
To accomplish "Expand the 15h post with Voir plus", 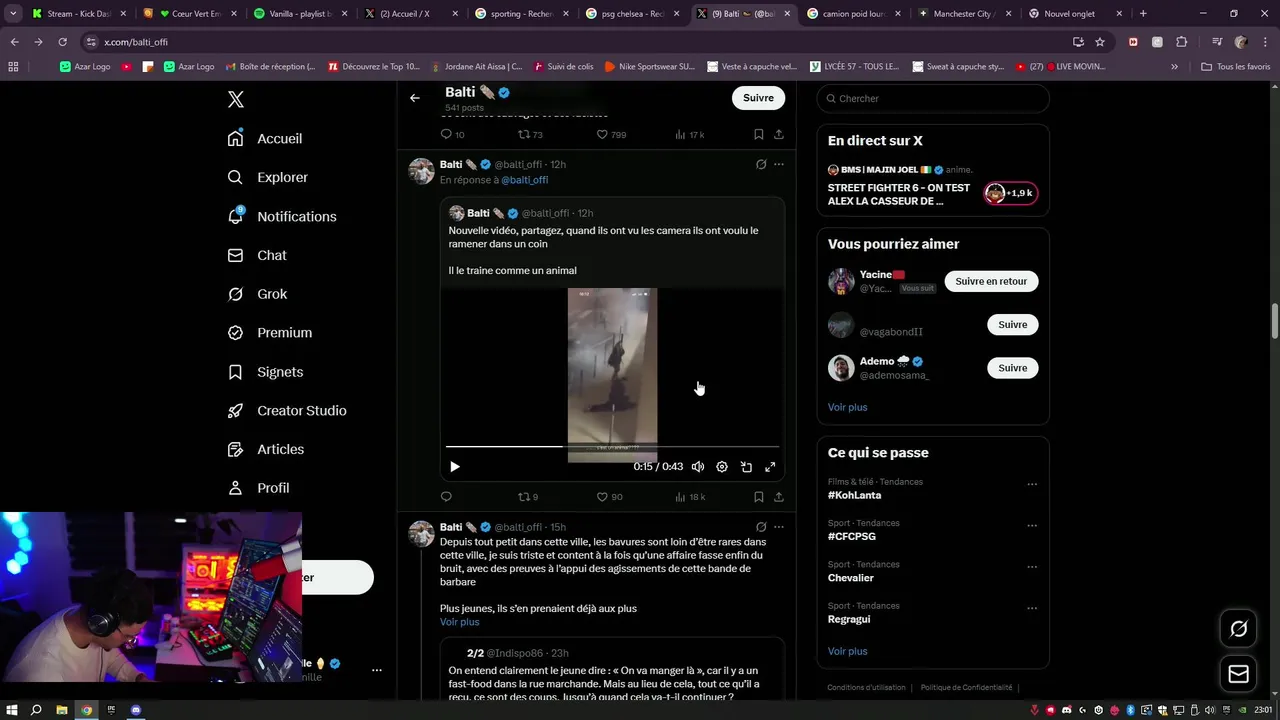I will 459,622.
